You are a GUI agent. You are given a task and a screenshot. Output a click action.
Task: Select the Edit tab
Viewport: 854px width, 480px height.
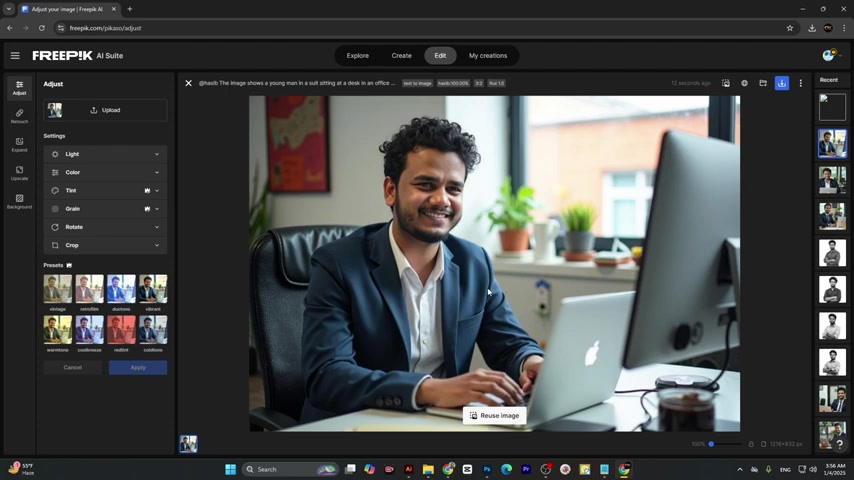click(x=440, y=56)
